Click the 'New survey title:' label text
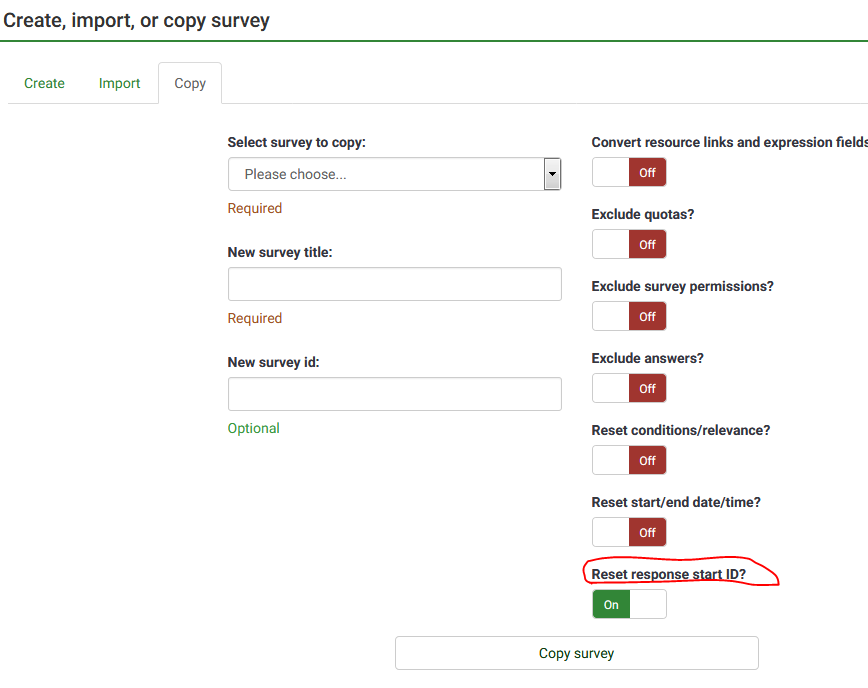This screenshot has width=868, height=688. 280,252
